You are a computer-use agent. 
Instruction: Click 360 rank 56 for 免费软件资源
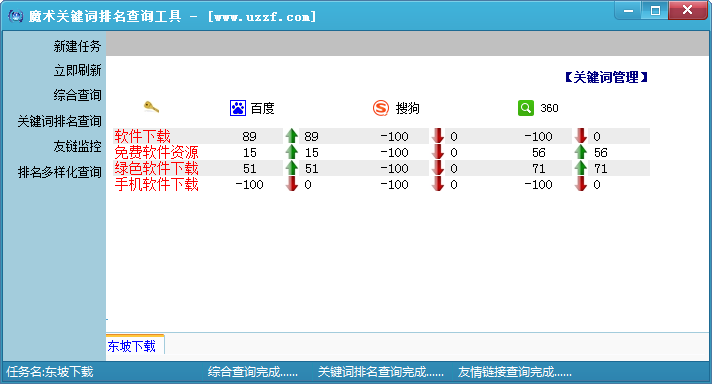(x=539, y=153)
